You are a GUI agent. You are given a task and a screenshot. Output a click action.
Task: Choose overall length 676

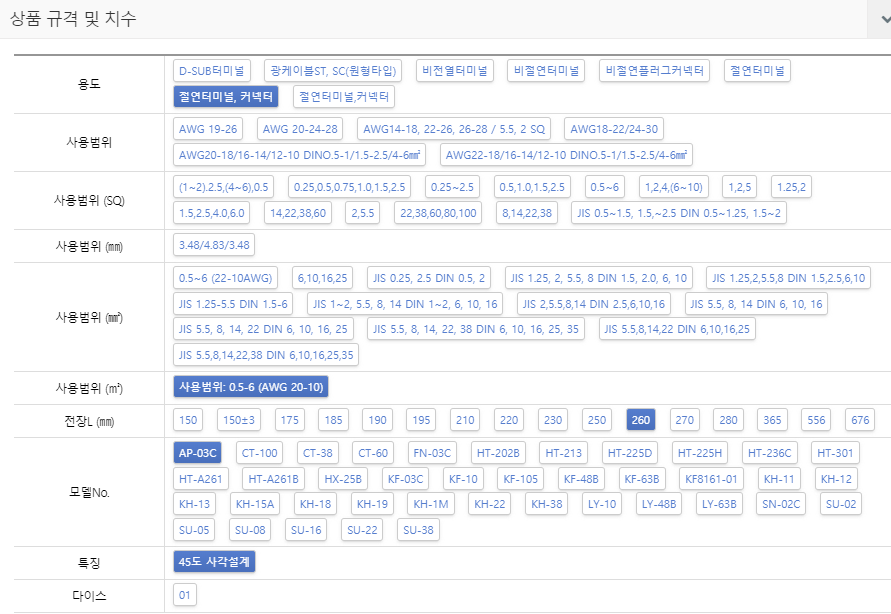(860, 420)
